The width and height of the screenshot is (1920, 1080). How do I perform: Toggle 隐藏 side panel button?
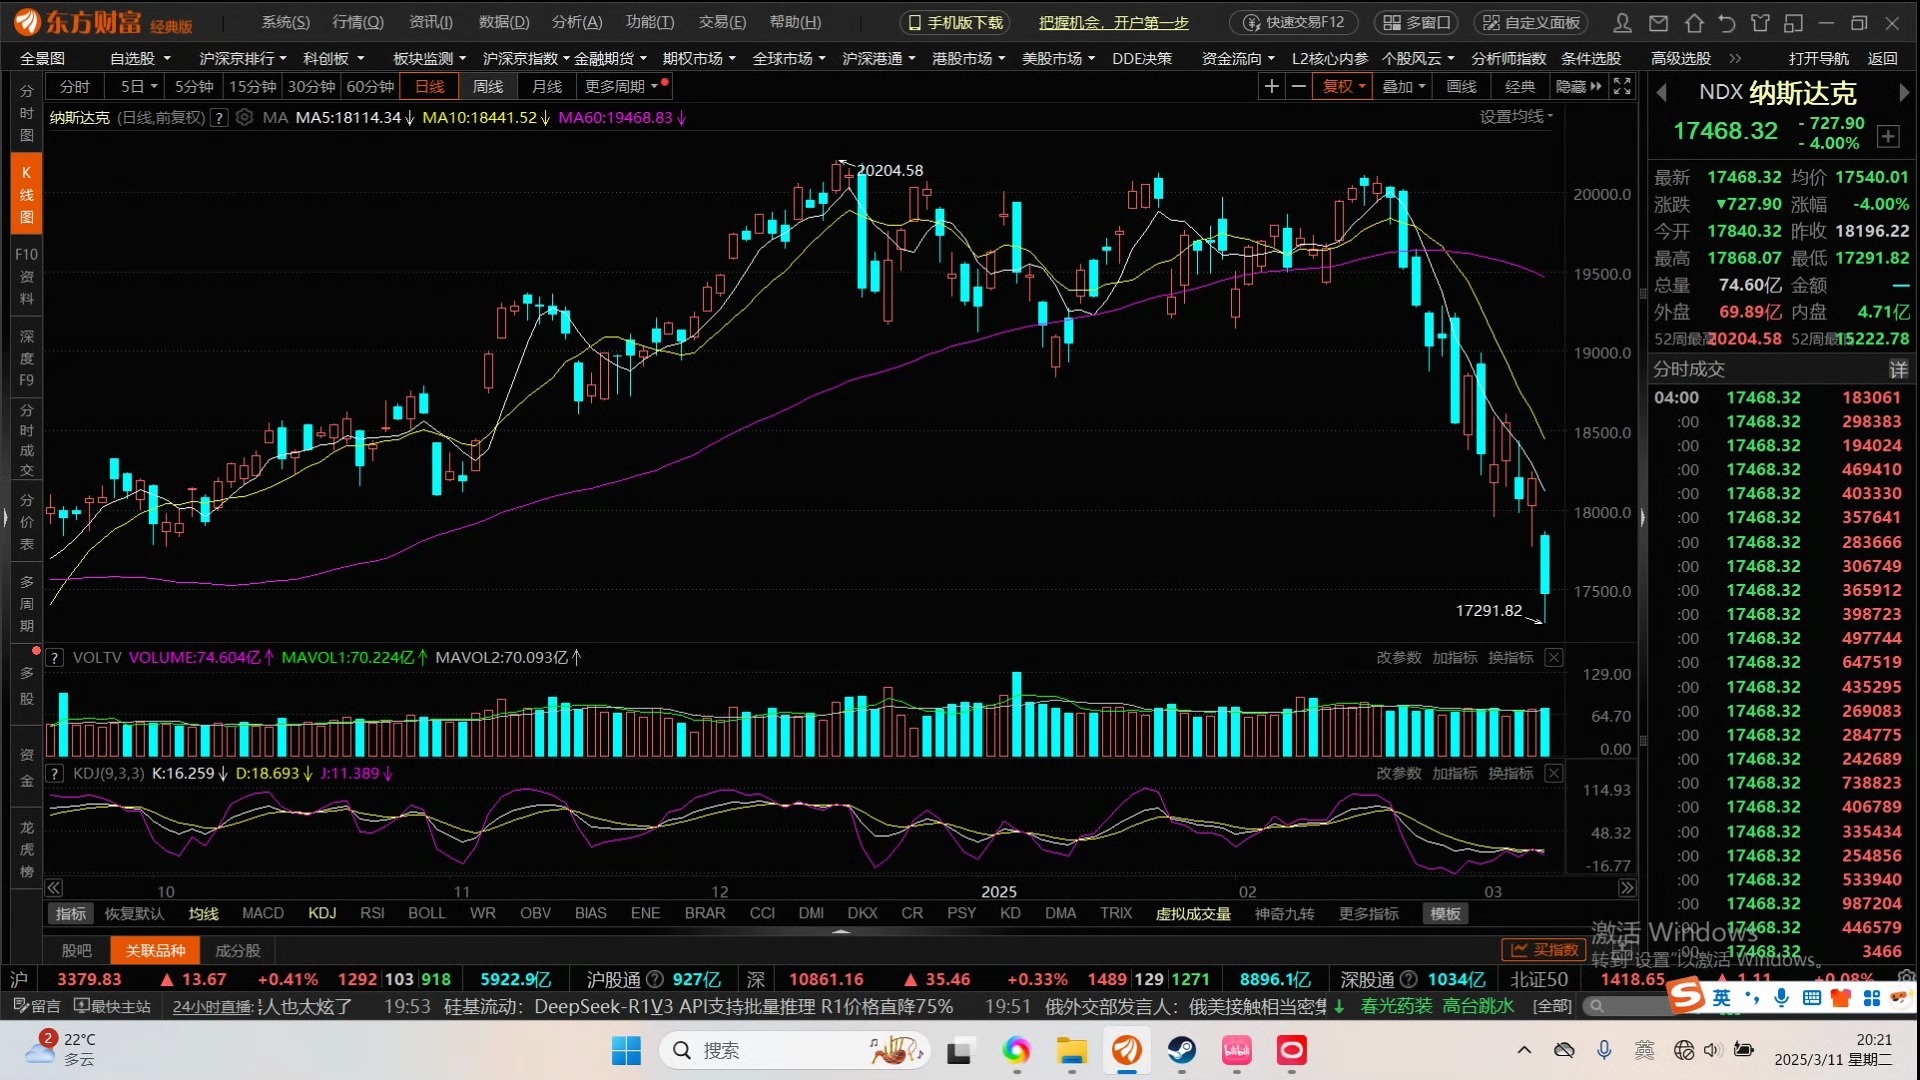(1578, 87)
